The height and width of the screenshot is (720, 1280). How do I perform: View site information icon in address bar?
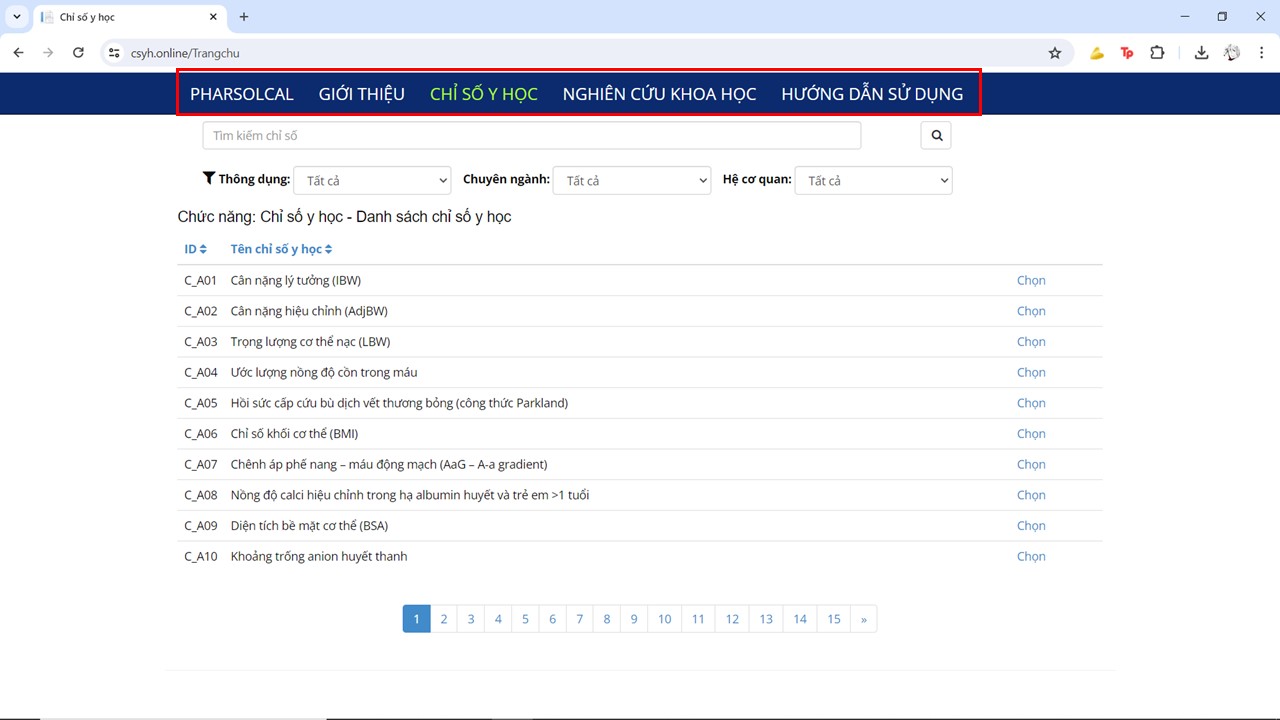(114, 53)
